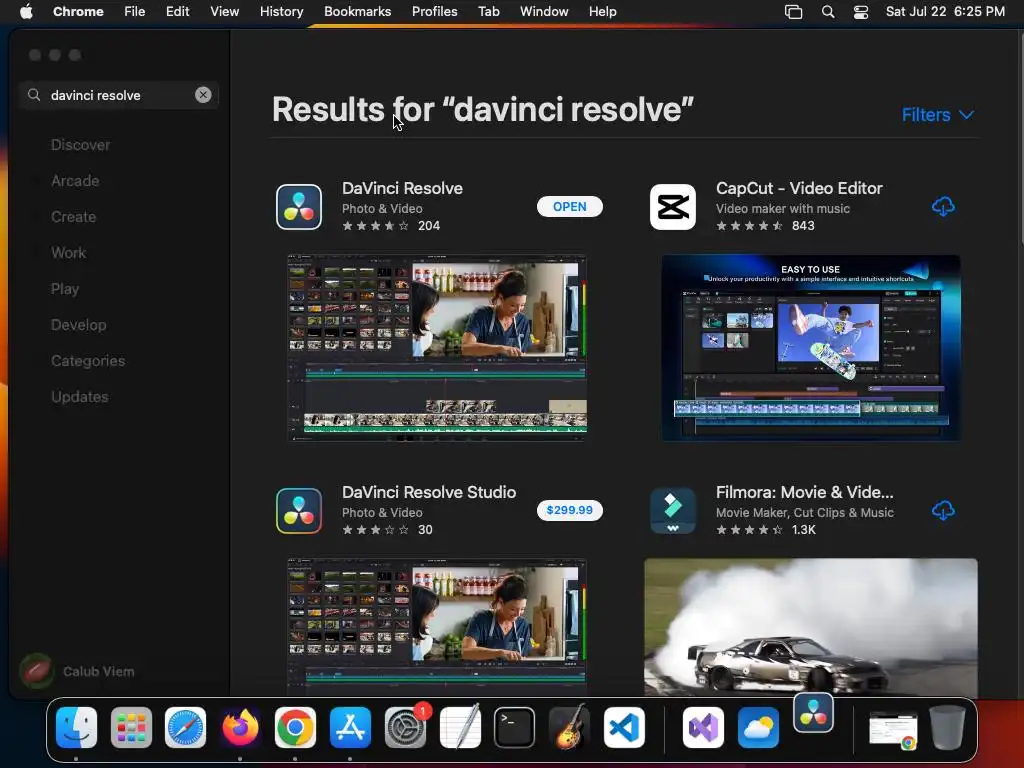This screenshot has width=1024, height=768.
Task: Click the OPEN button for DaVinci Resolve
Action: pyautogui.click(x=569, y=206)
